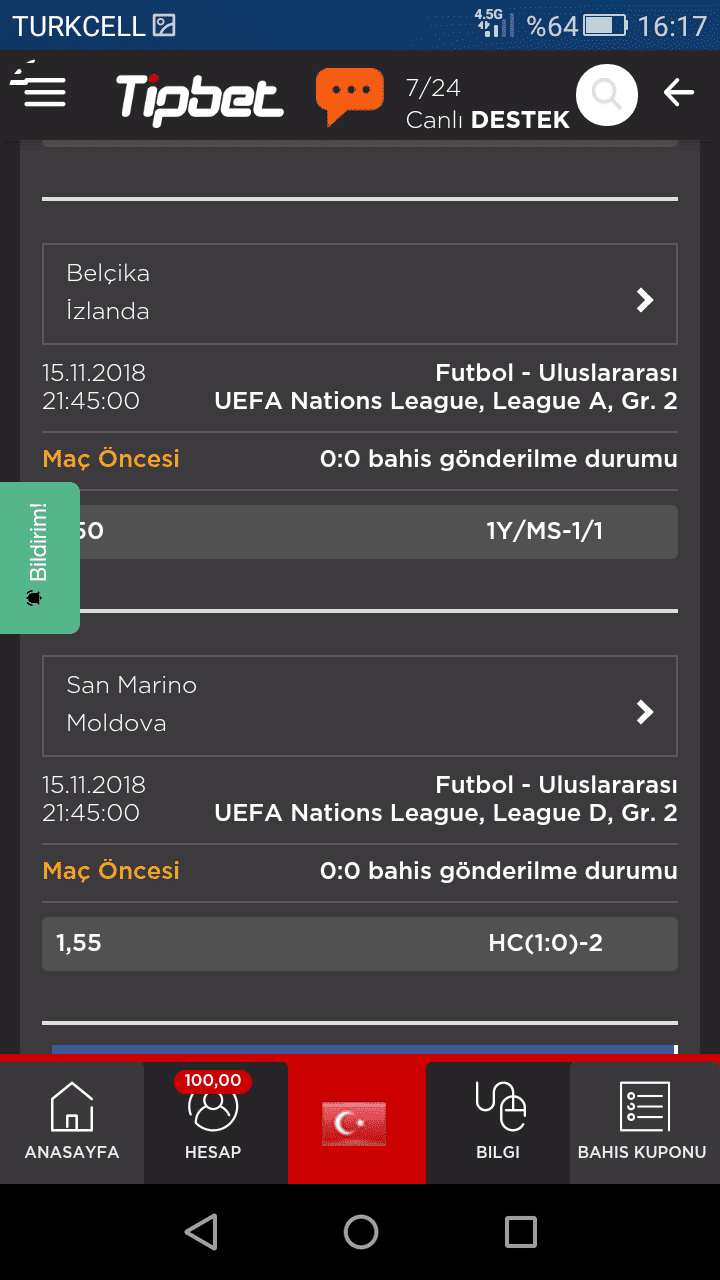Image resolution: width=720 pixels, height=1280 pixels.
Task: Open the Bildirim feedback tab
Action: click(x=39, y=558)
